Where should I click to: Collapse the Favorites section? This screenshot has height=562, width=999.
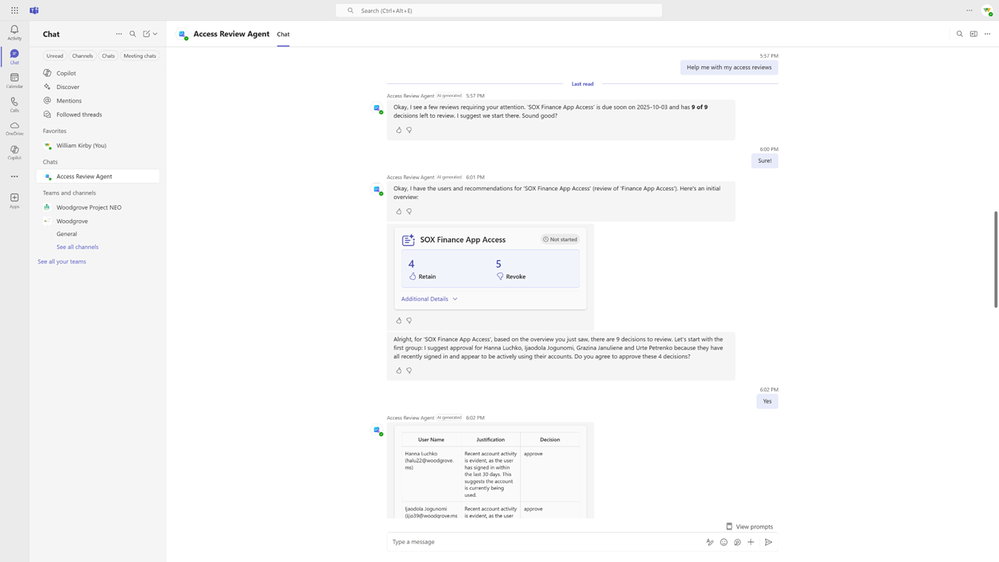55,131
